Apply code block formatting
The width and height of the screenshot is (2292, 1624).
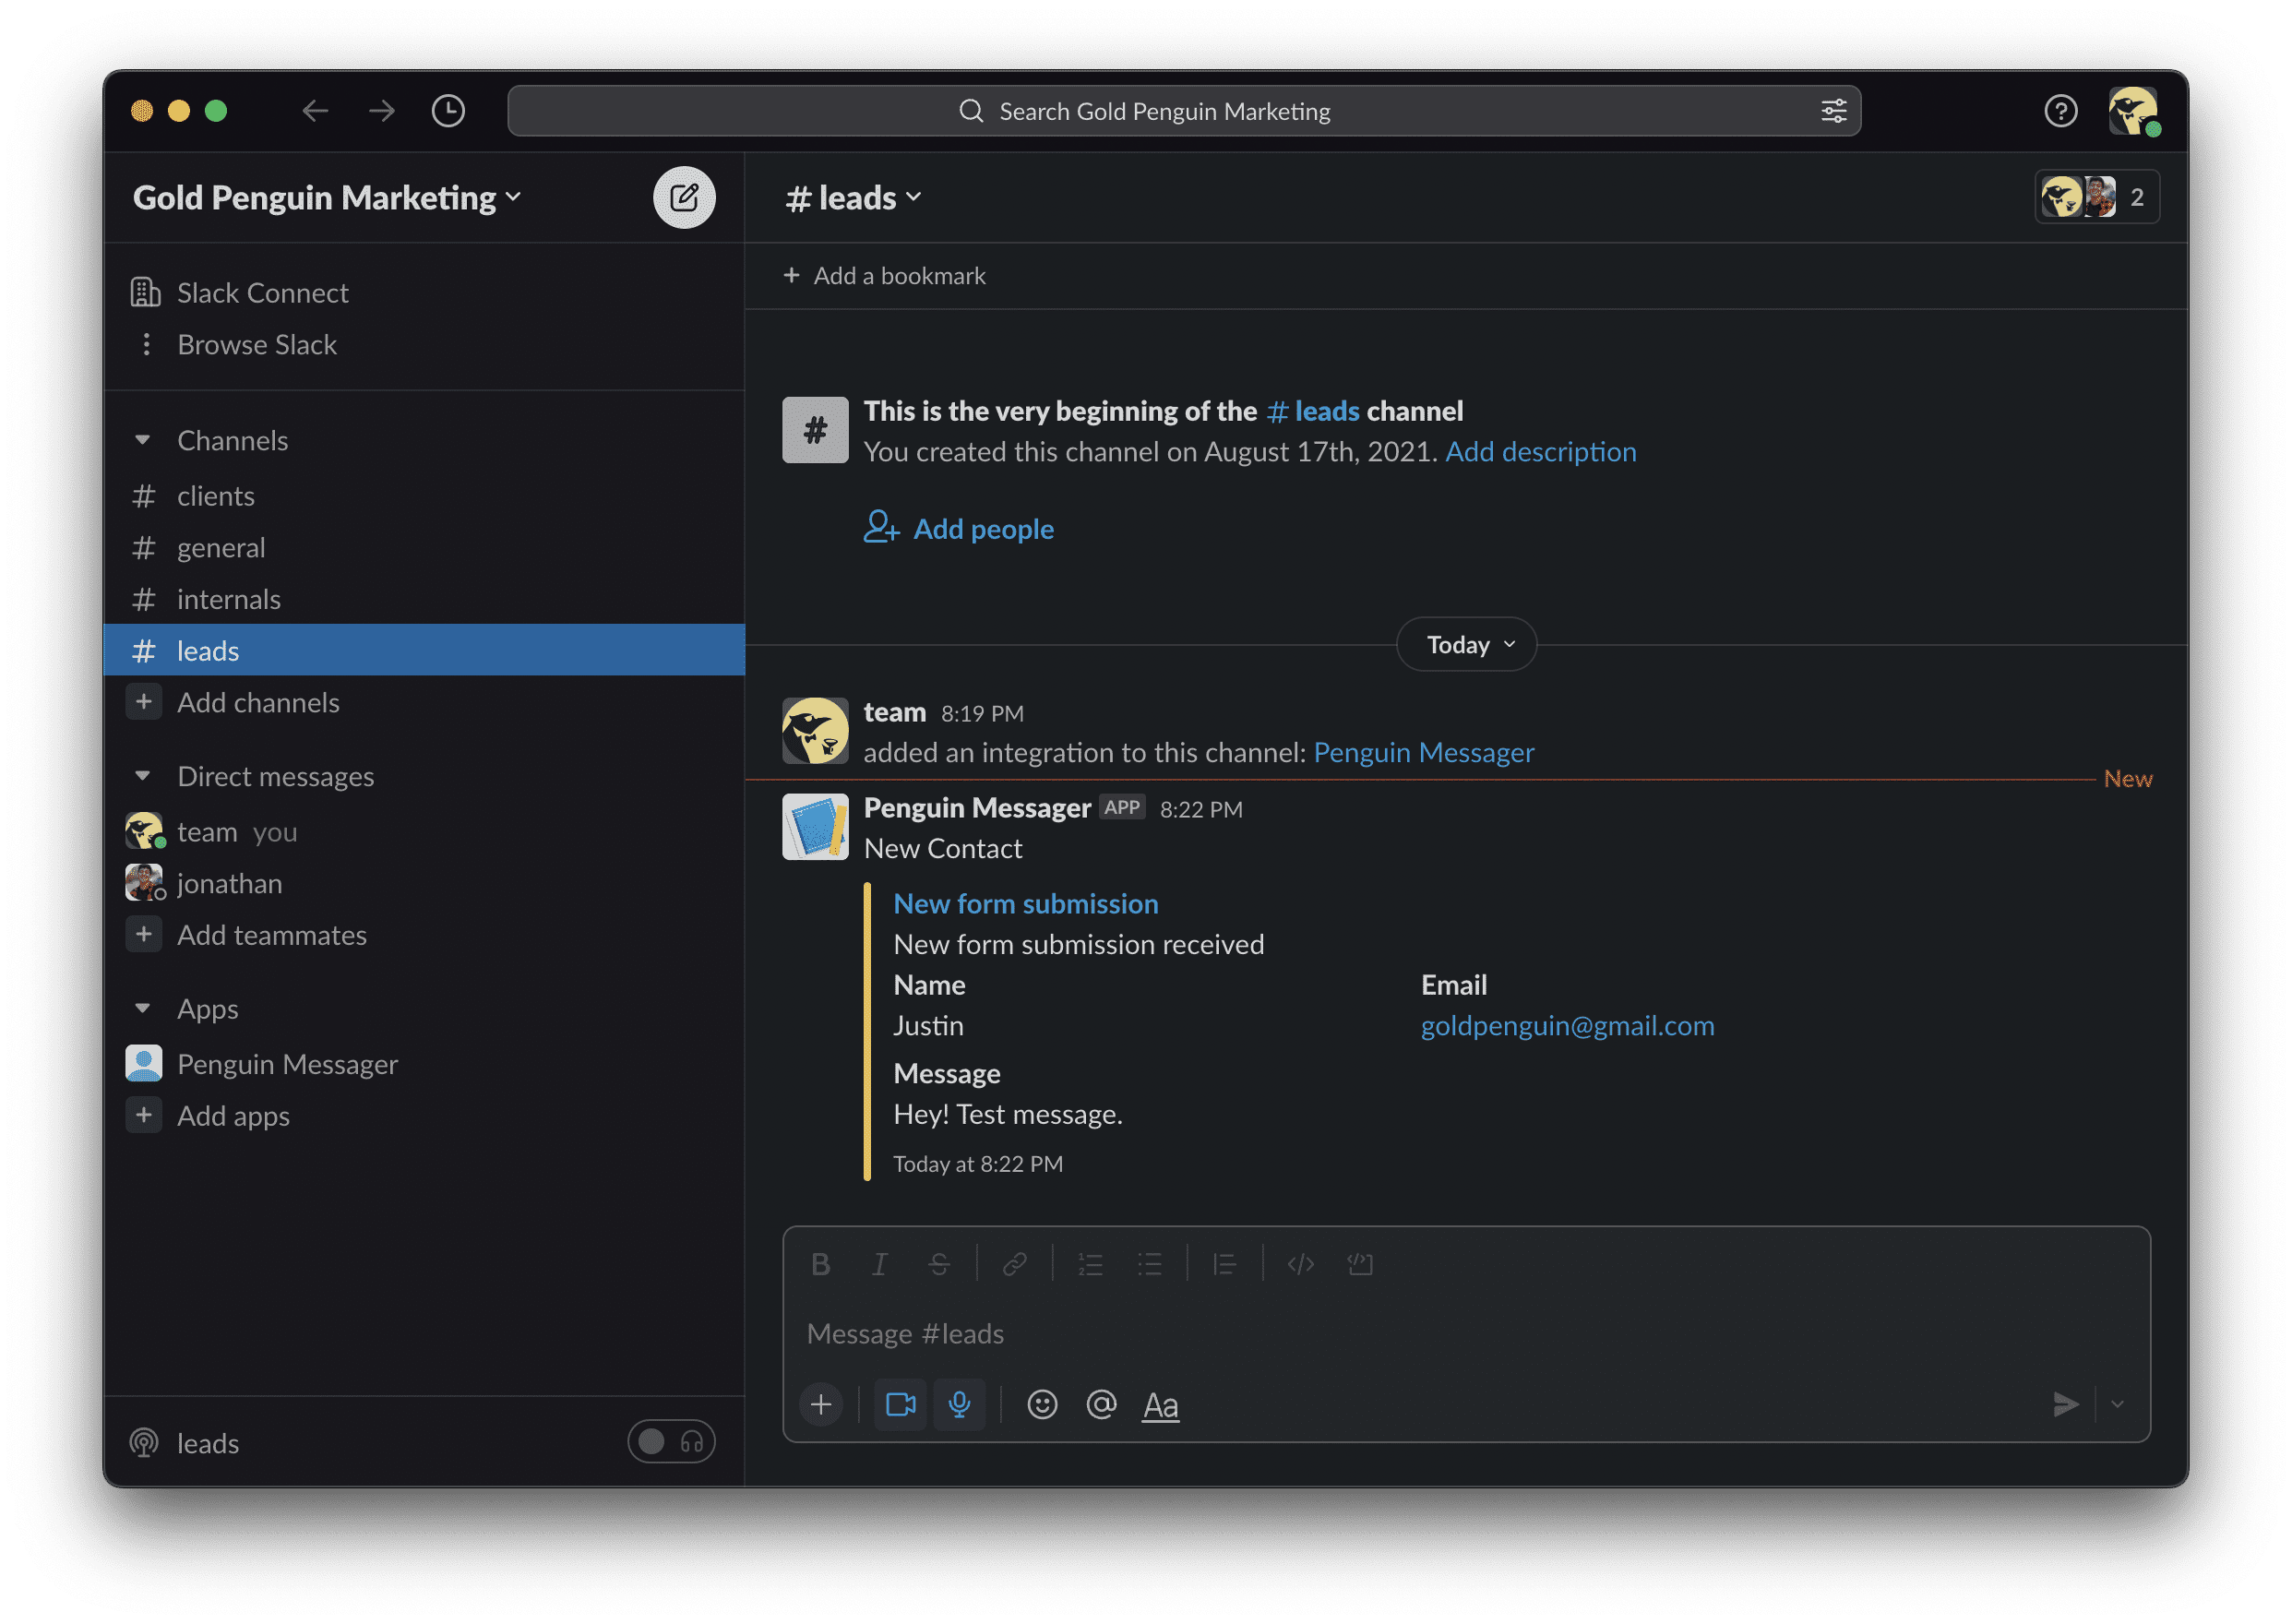1360,1264
